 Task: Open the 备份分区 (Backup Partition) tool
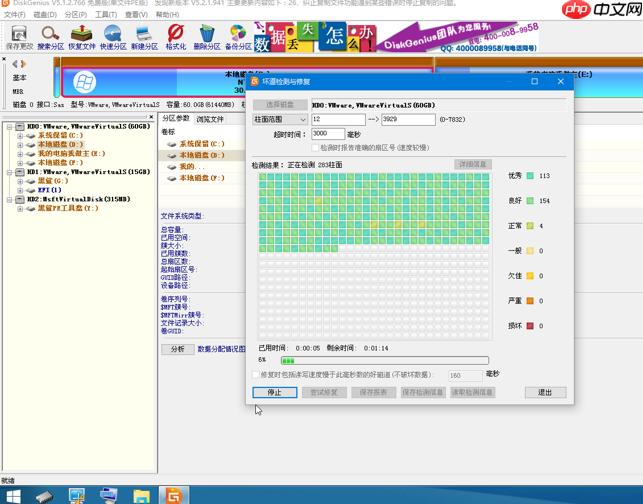click(238, 37)
